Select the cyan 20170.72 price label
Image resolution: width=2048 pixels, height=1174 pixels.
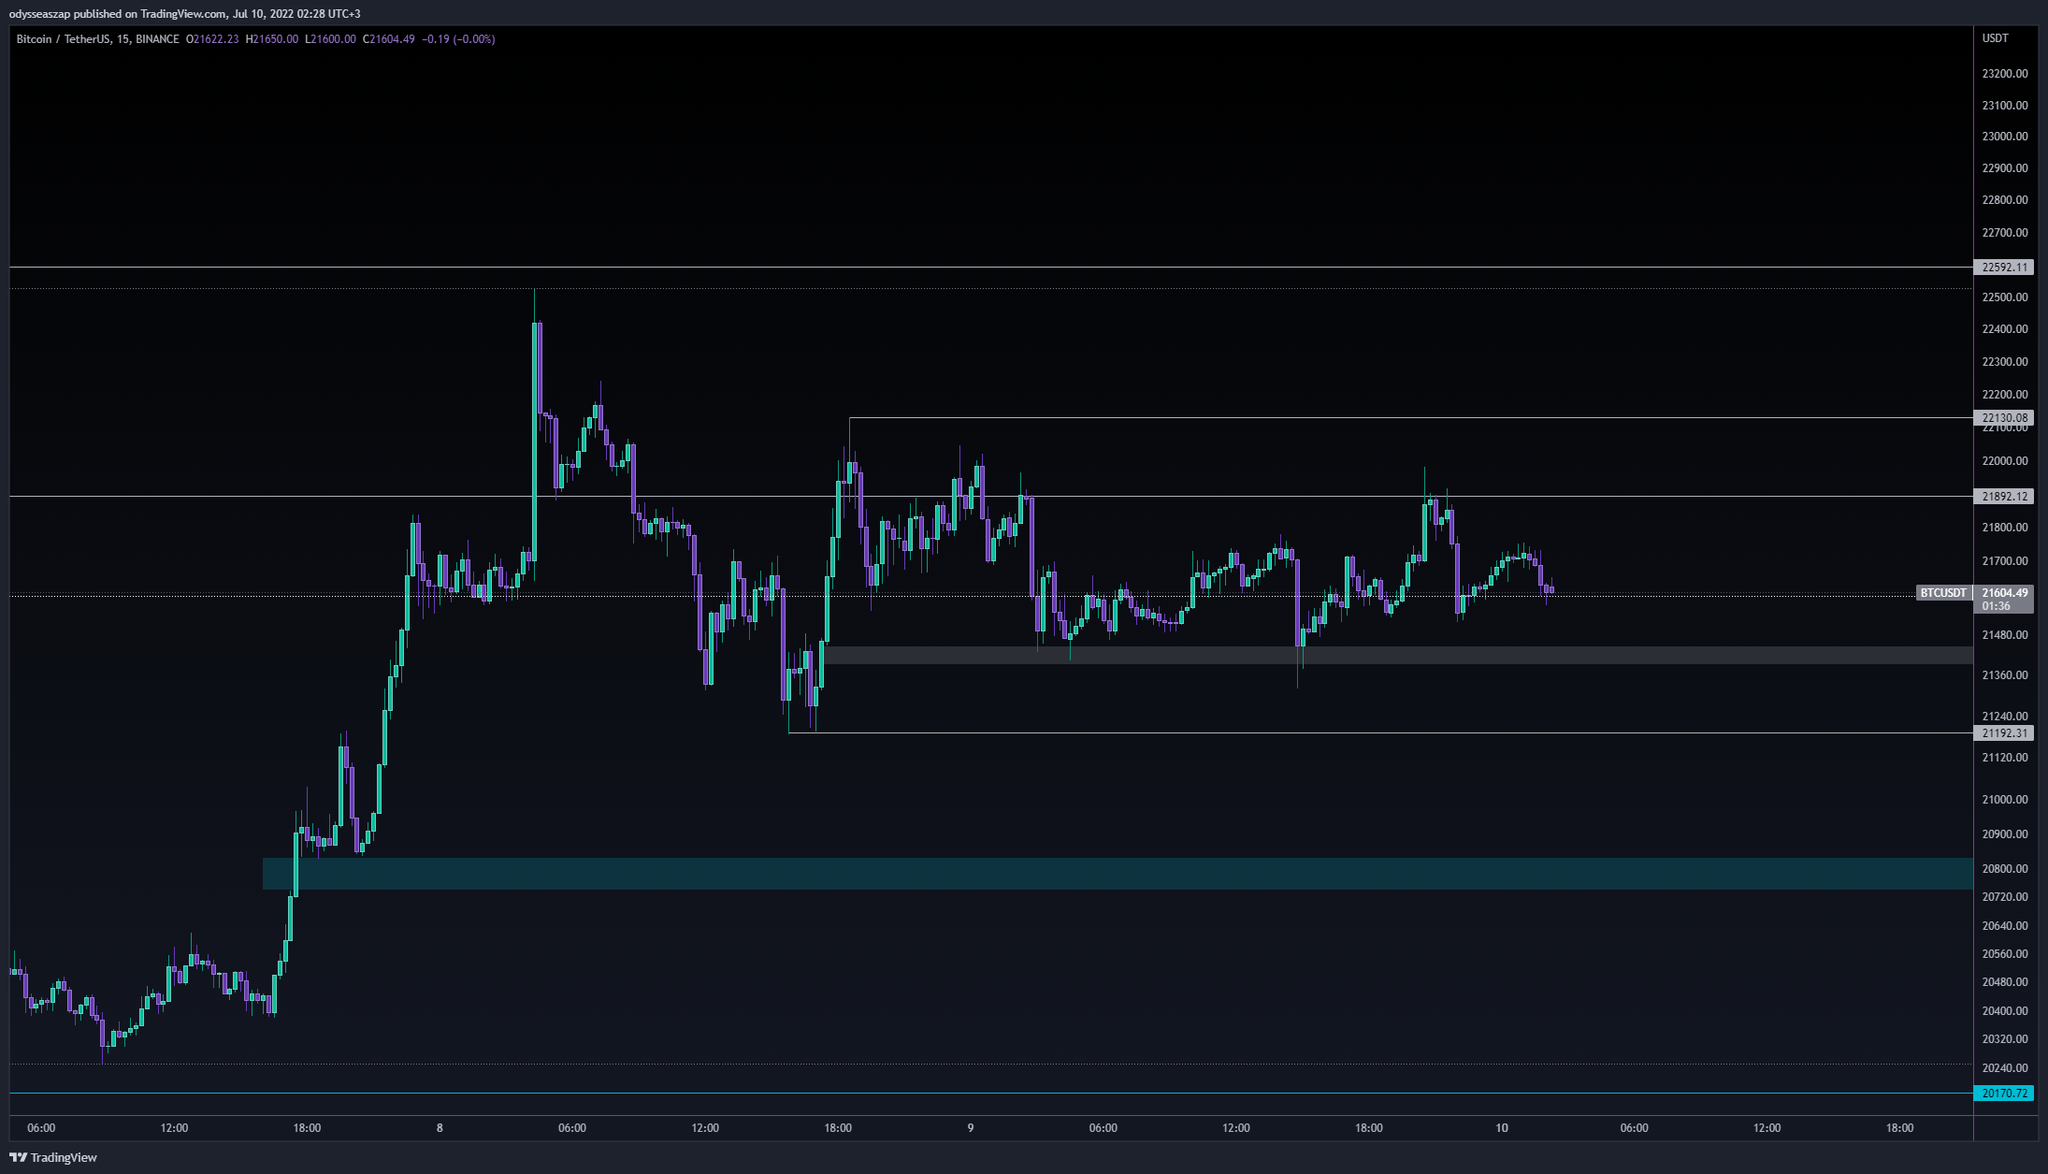[2004, 1094]
